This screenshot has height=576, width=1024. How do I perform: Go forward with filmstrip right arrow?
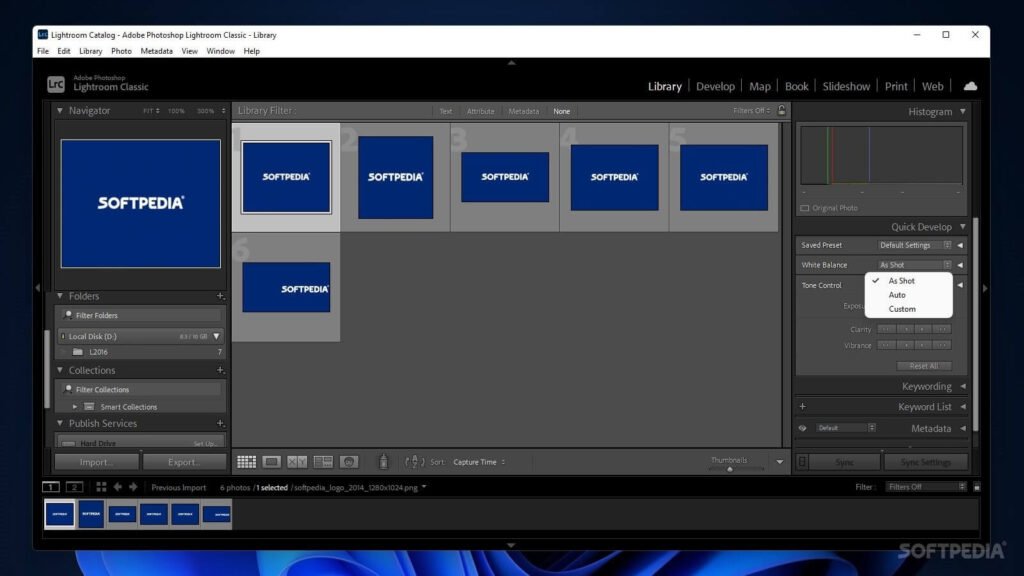click(133, 487)
